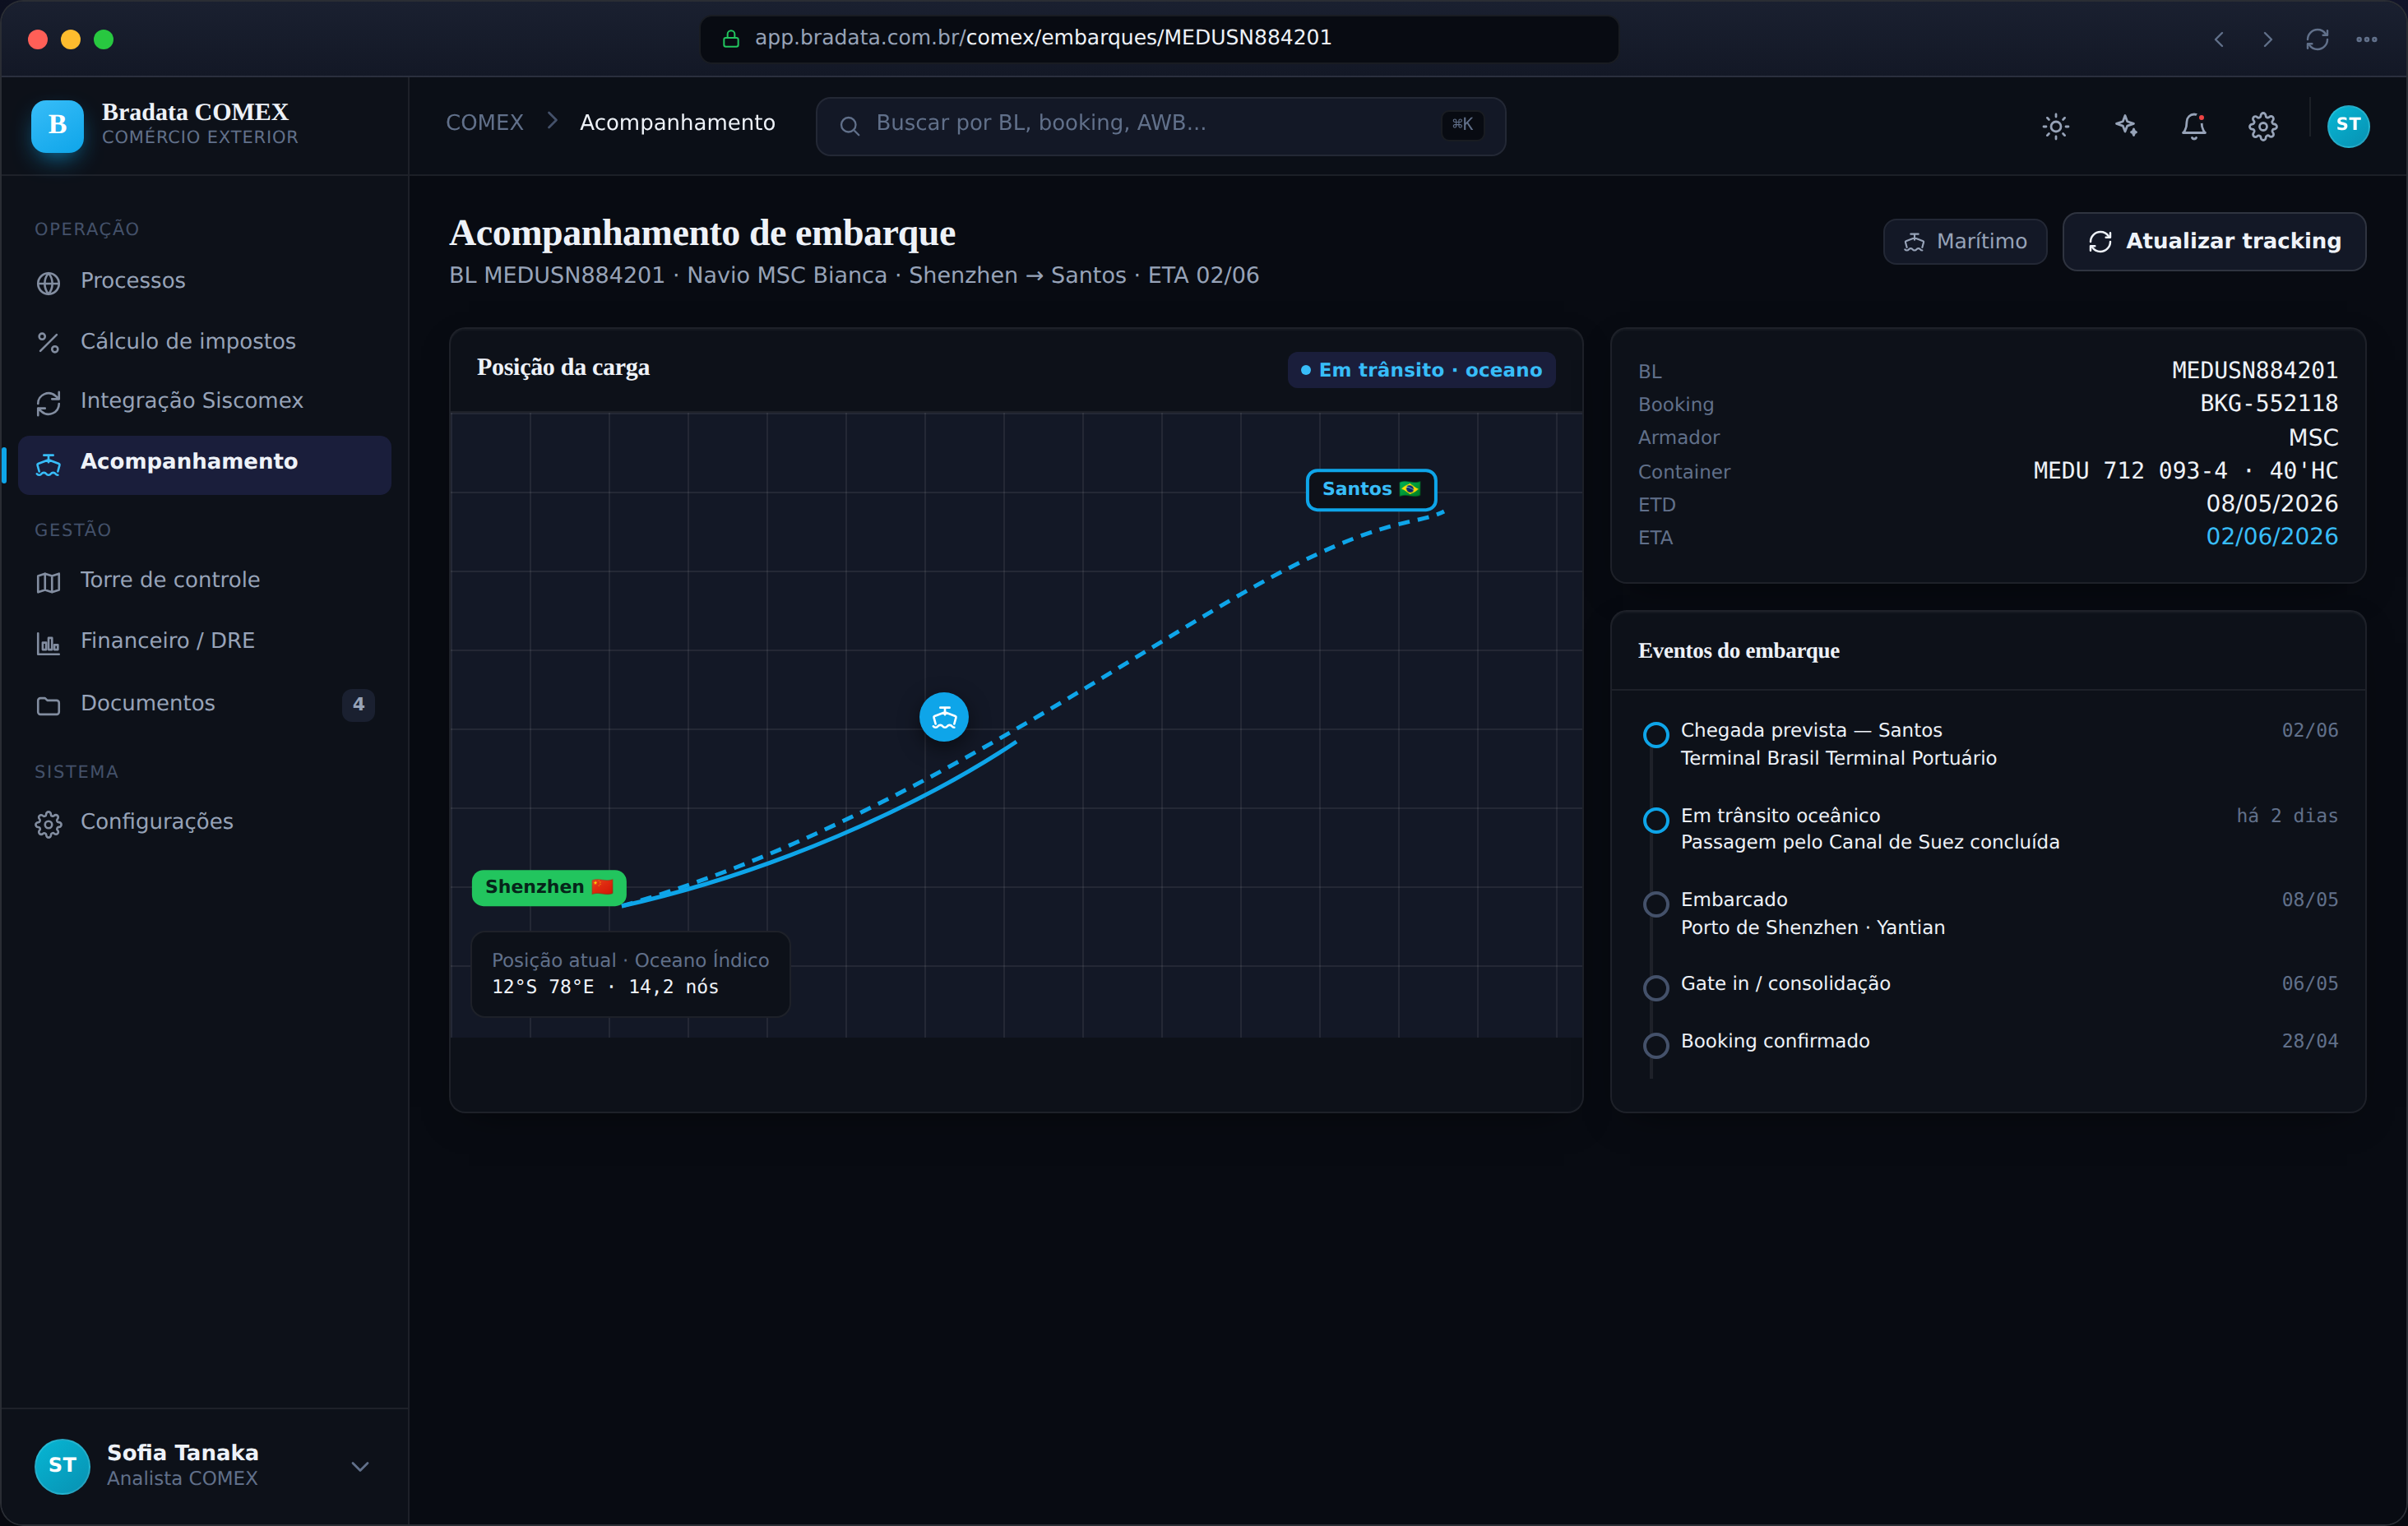
Task: Open Financeiro / DRE section
Action: (x=205, y=641)
